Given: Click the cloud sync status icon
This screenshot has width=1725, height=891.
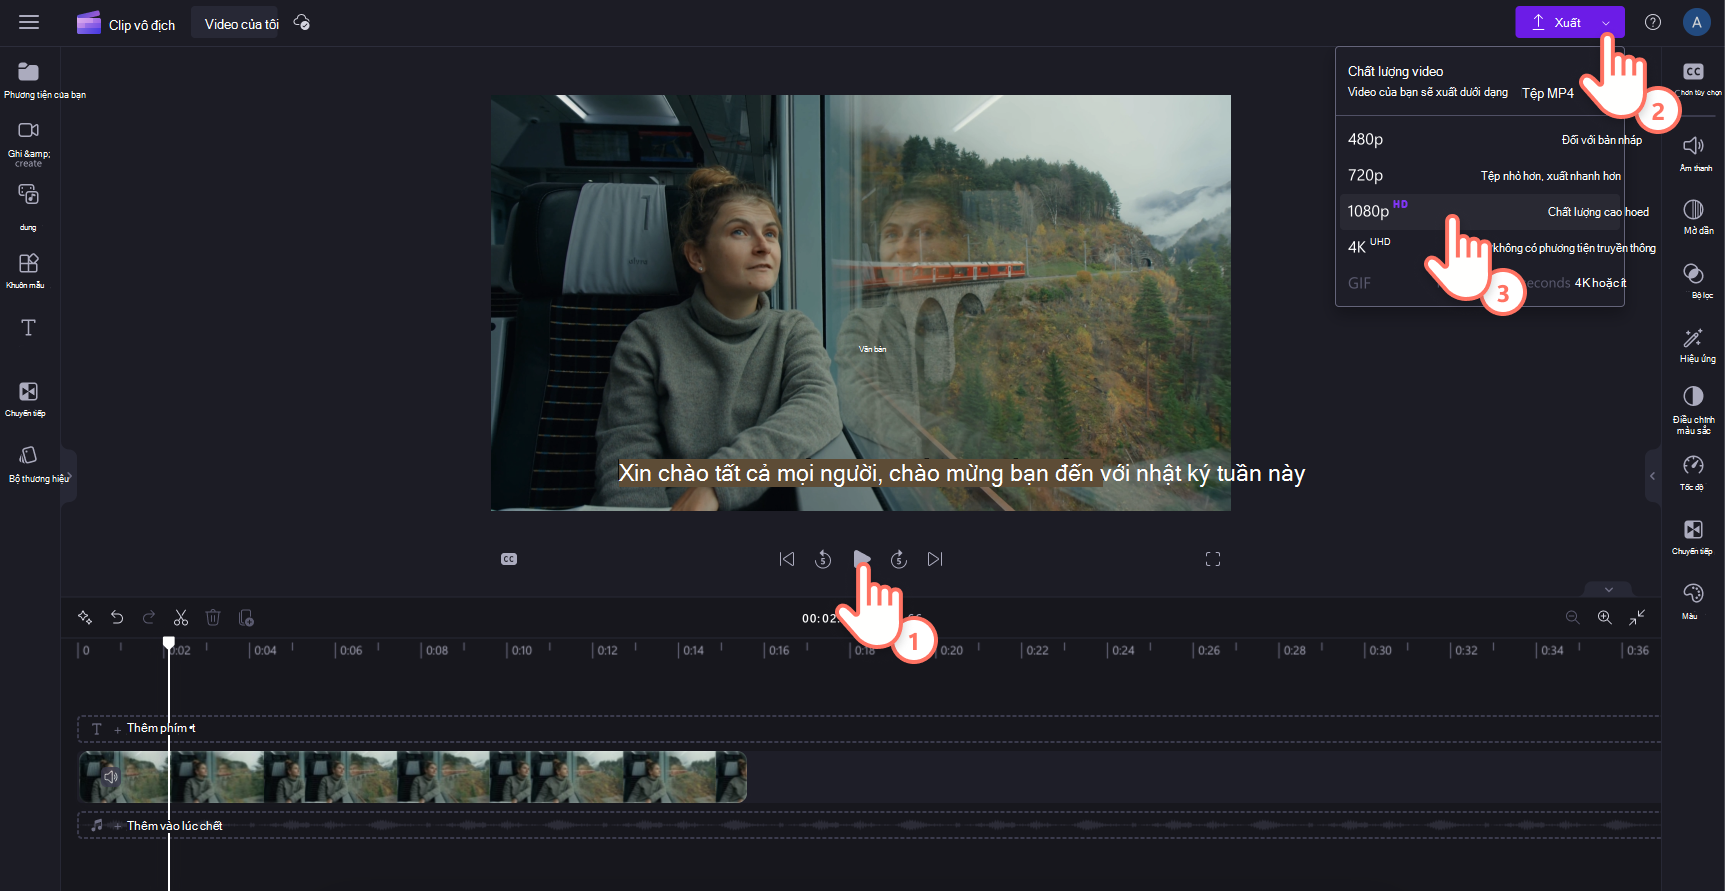Looking at the screenshot, I should point(301,22).
